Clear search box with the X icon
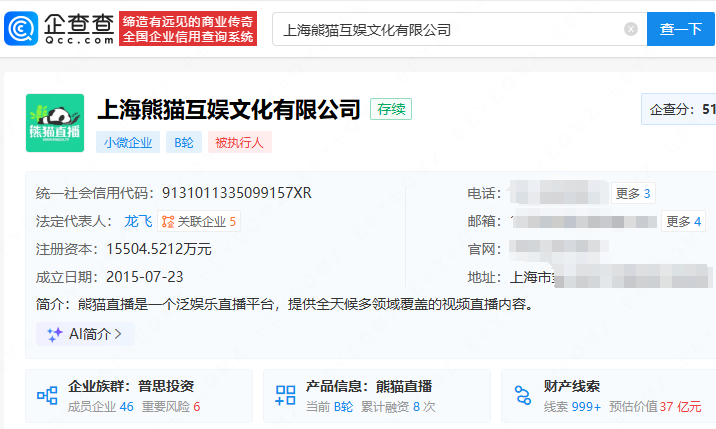Image resolution: width=716 pixels, height=429 pixels. point(631,29)
